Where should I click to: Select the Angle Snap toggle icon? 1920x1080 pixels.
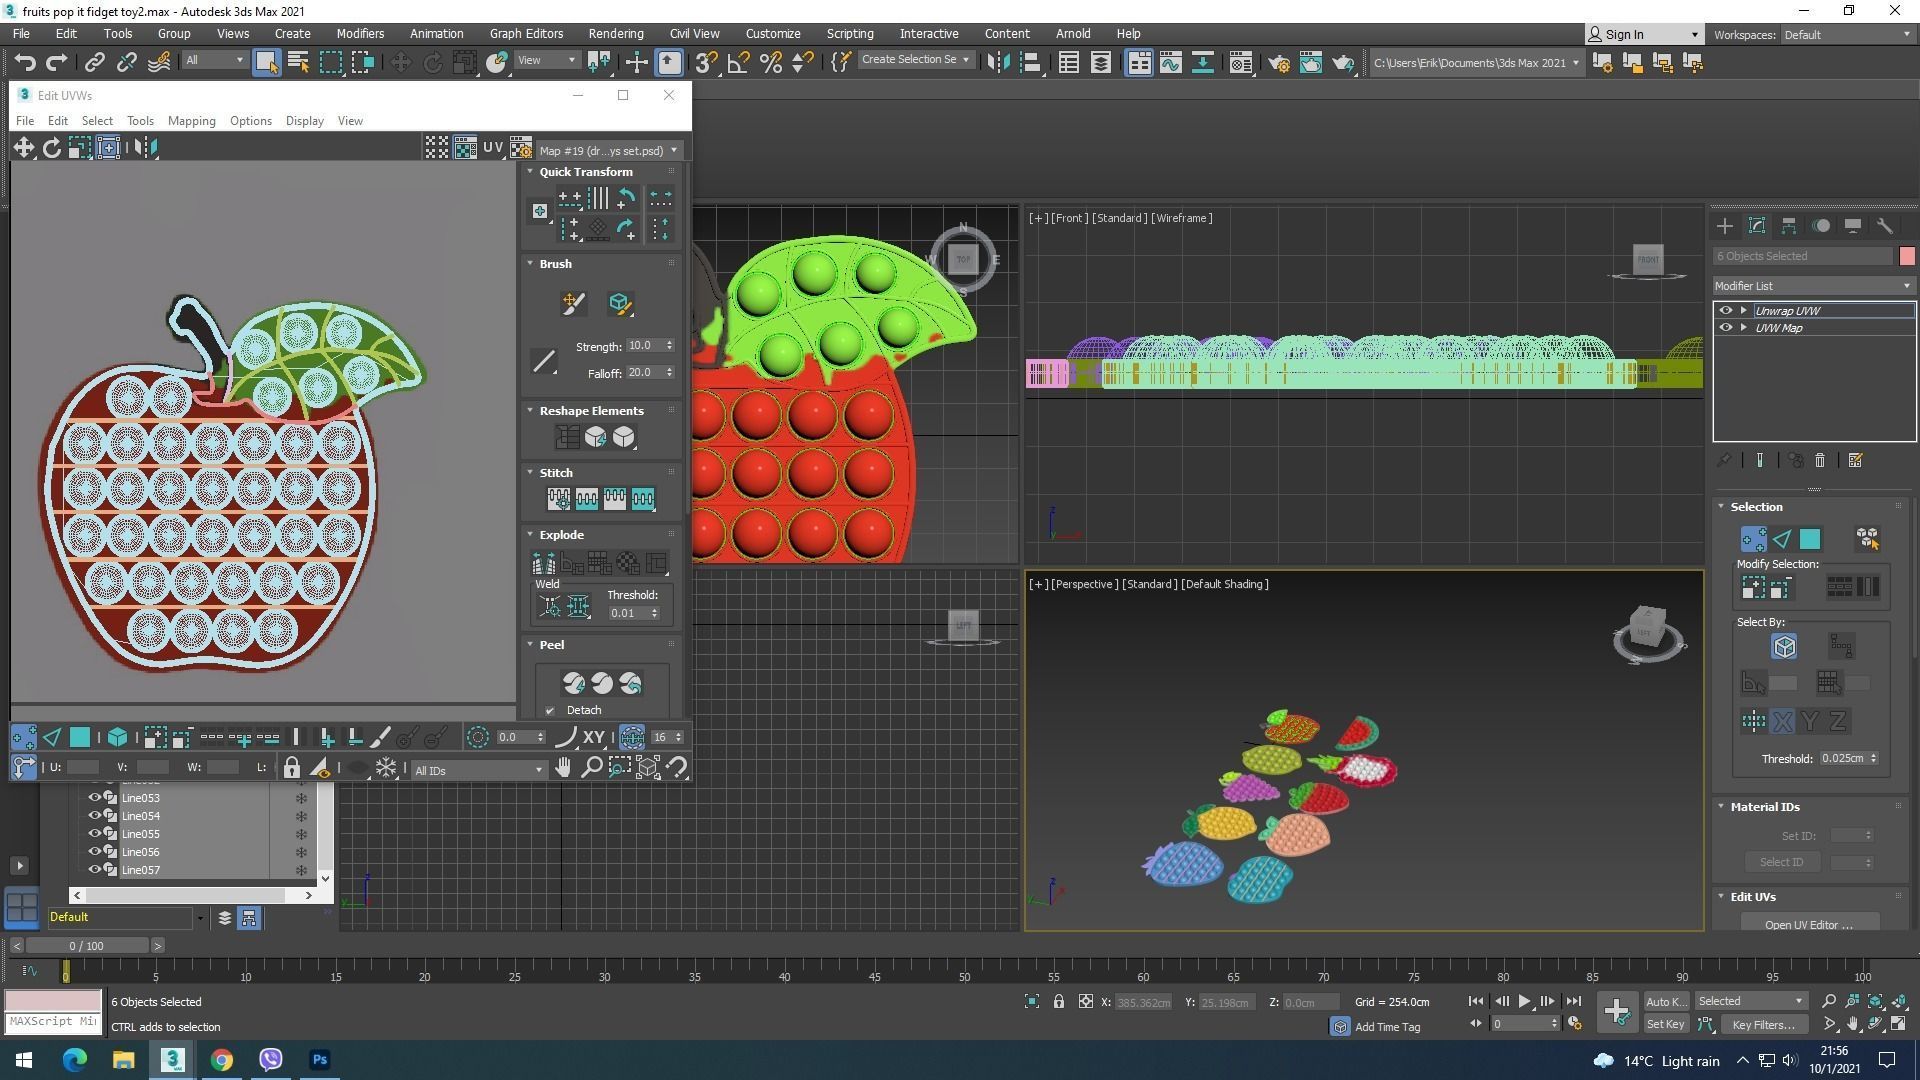tap(738, 63)
